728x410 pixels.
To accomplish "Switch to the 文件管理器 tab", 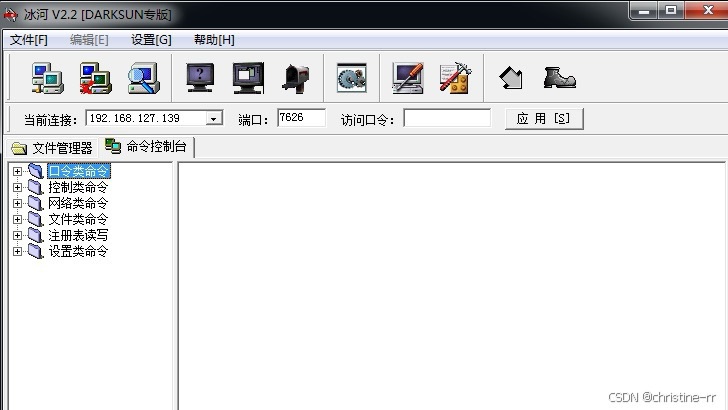I will tap(52, 148).
